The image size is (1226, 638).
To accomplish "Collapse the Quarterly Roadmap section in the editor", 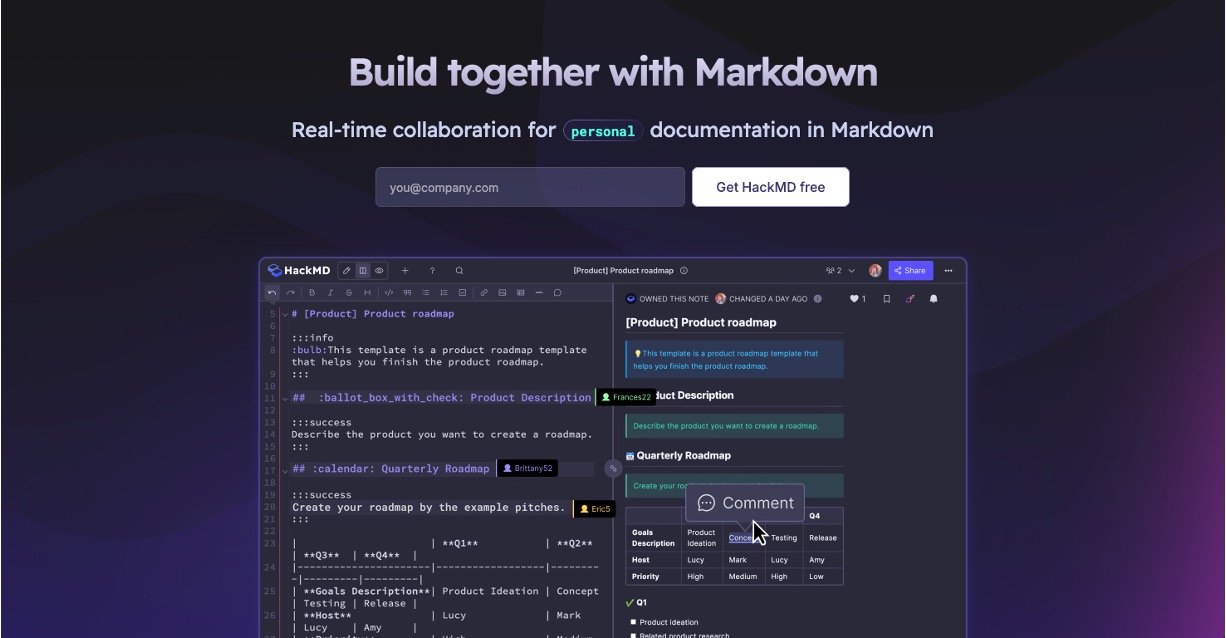I will pos(284,468).
